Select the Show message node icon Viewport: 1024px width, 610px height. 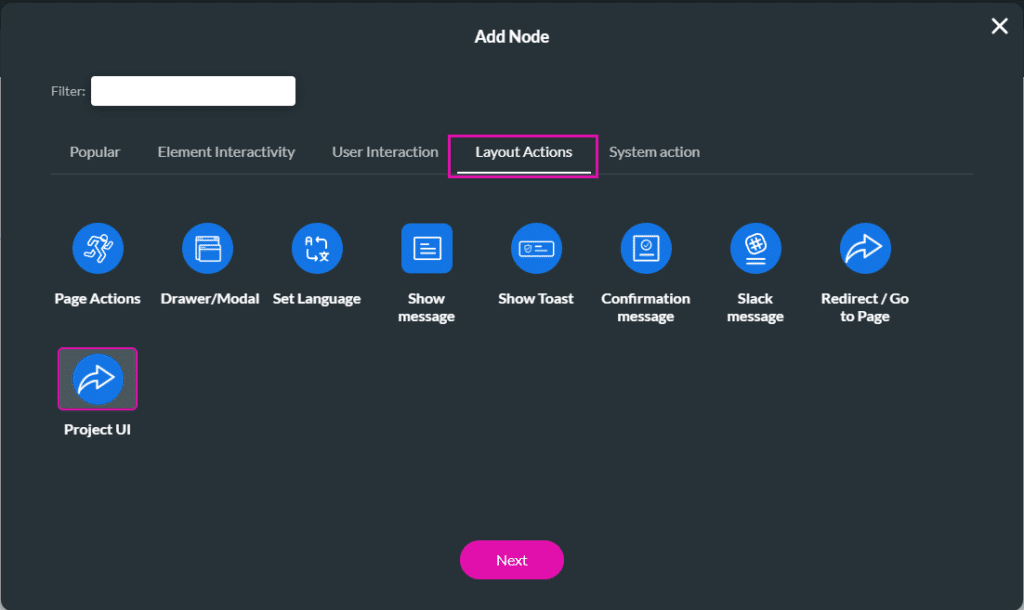coord(427,248)
